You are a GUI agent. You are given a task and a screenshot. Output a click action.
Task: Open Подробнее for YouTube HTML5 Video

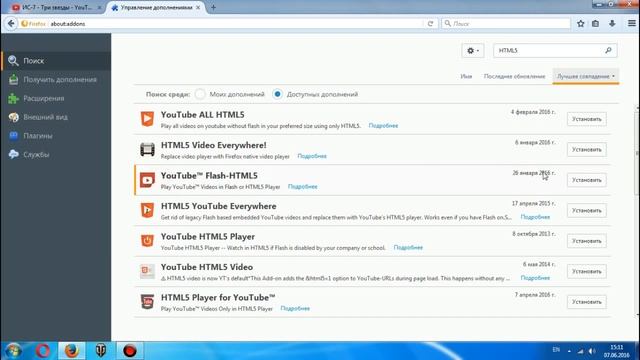click(535, 278)
